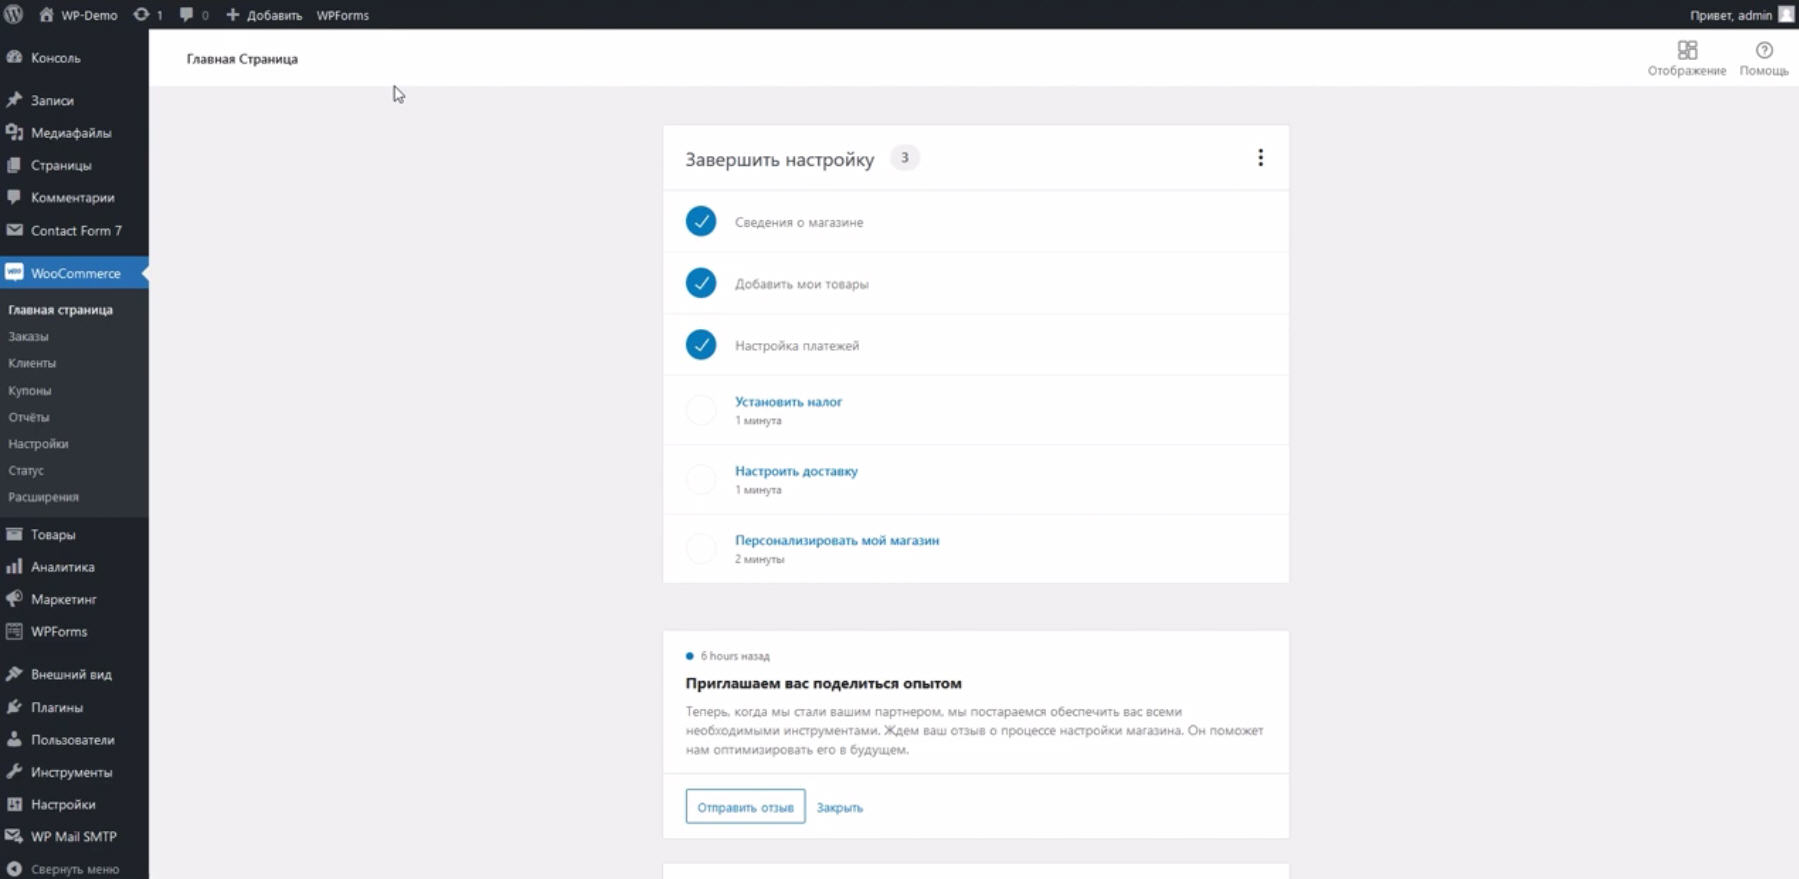
Task: Click the Отправить отзыв button
Action: point(745,806)
